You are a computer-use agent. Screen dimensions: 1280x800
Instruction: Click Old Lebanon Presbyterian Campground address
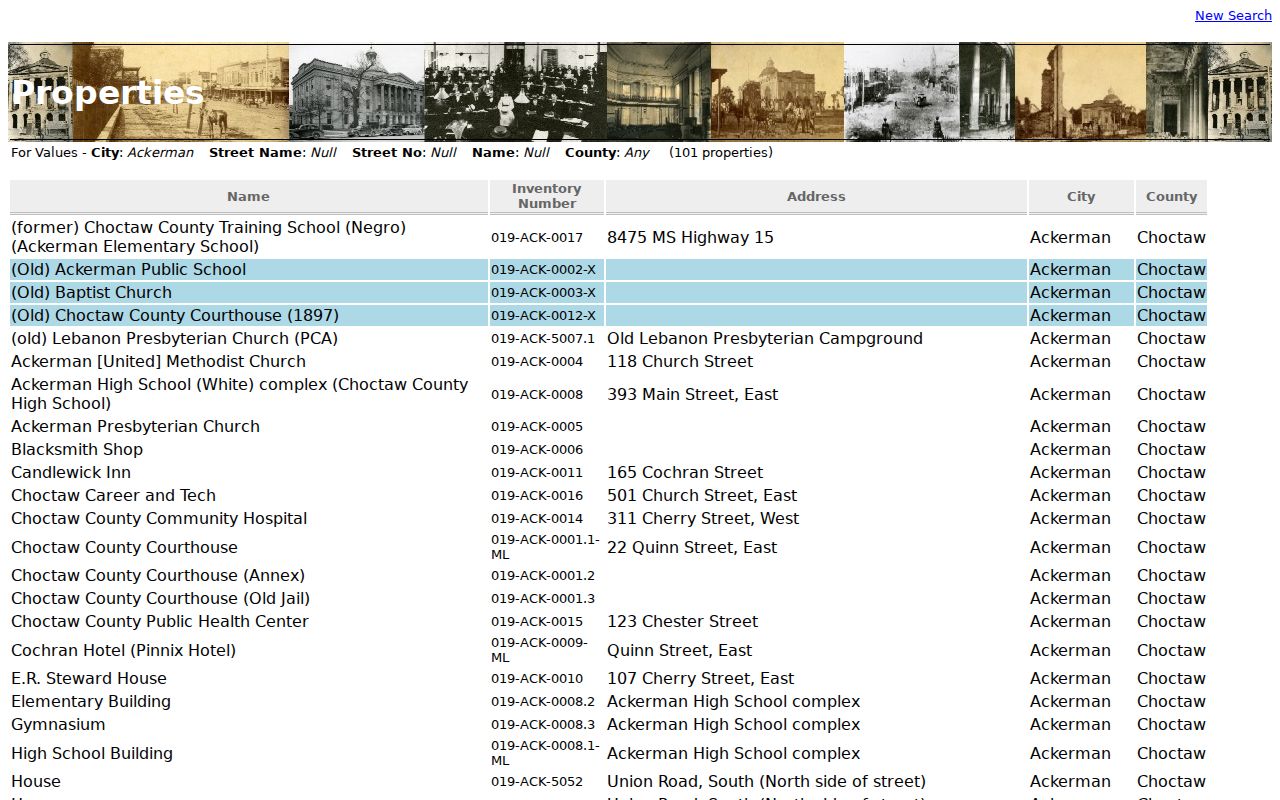[x=765, y=338]
